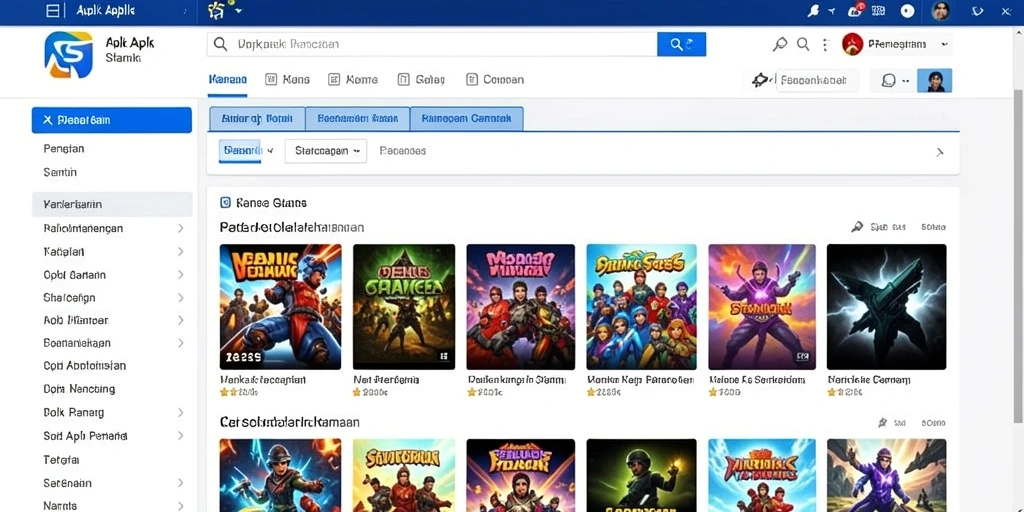Click the star rating under purple ninja game

(x=724, y=392)
